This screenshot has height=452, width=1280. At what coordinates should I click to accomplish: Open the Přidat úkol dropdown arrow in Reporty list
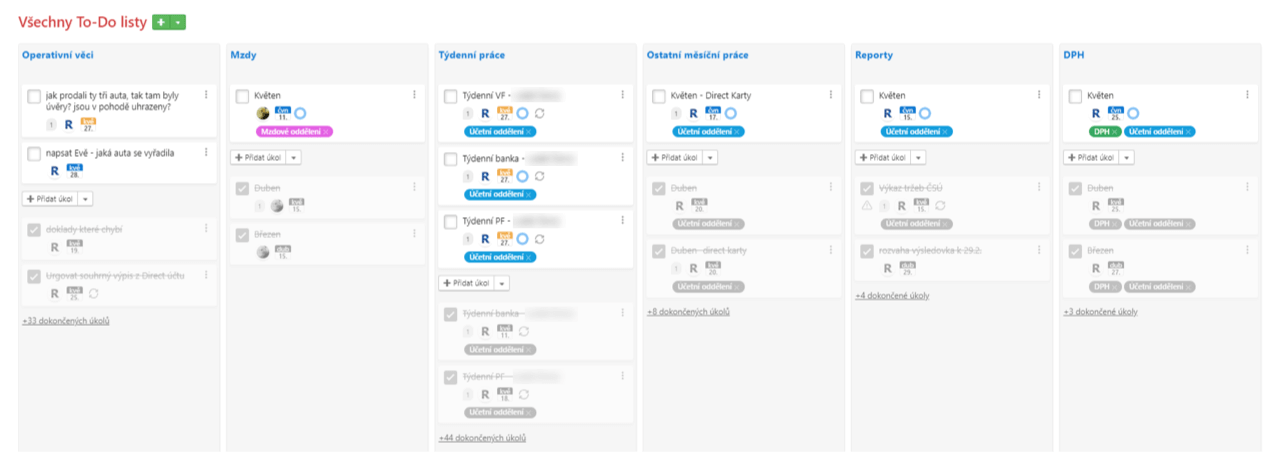coord(918,158)
